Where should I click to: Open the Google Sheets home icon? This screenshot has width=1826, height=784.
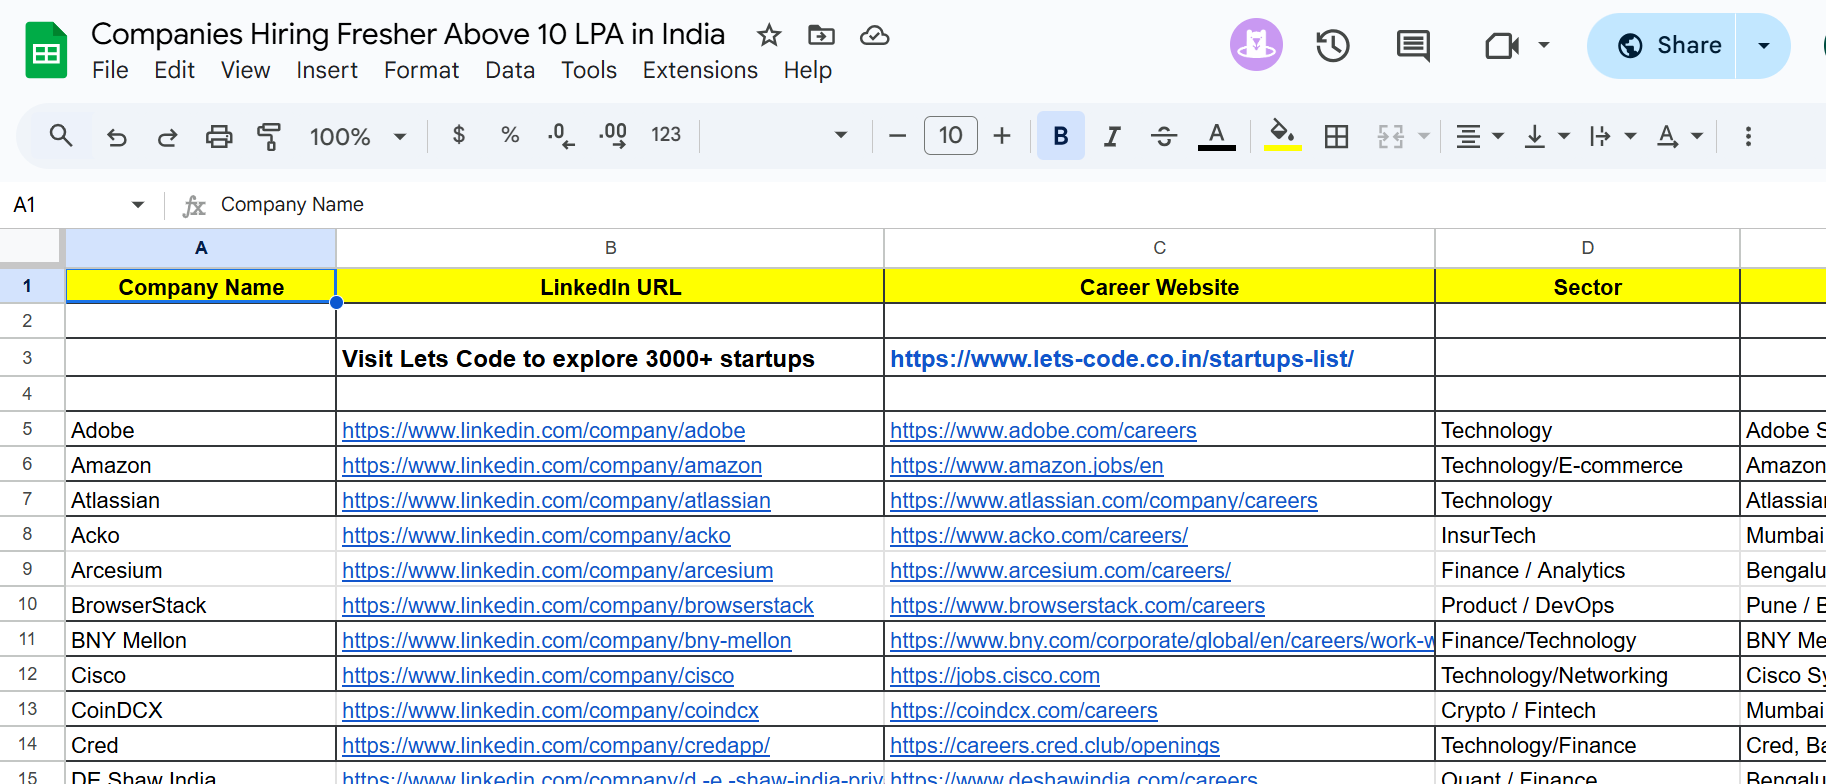click(46, 50)
